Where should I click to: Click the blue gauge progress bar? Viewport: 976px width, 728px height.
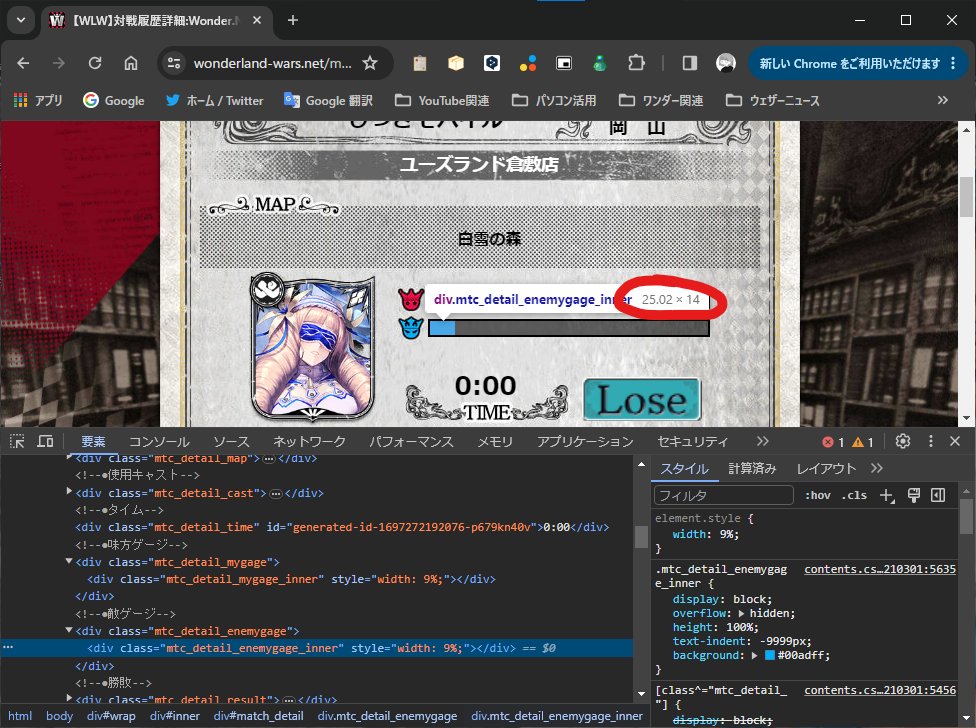(x=569, y=328)
